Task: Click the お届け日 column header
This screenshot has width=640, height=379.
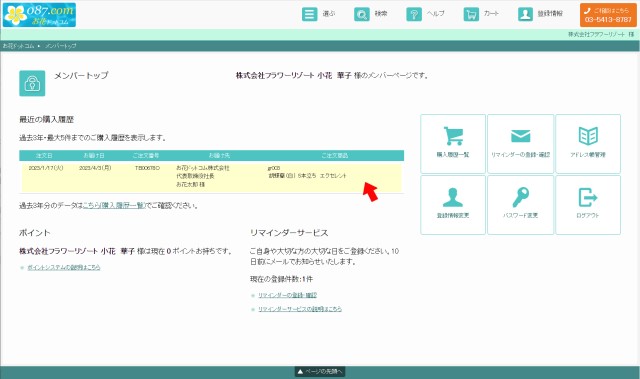Action: pyautogui.click(x=94, y=156)
